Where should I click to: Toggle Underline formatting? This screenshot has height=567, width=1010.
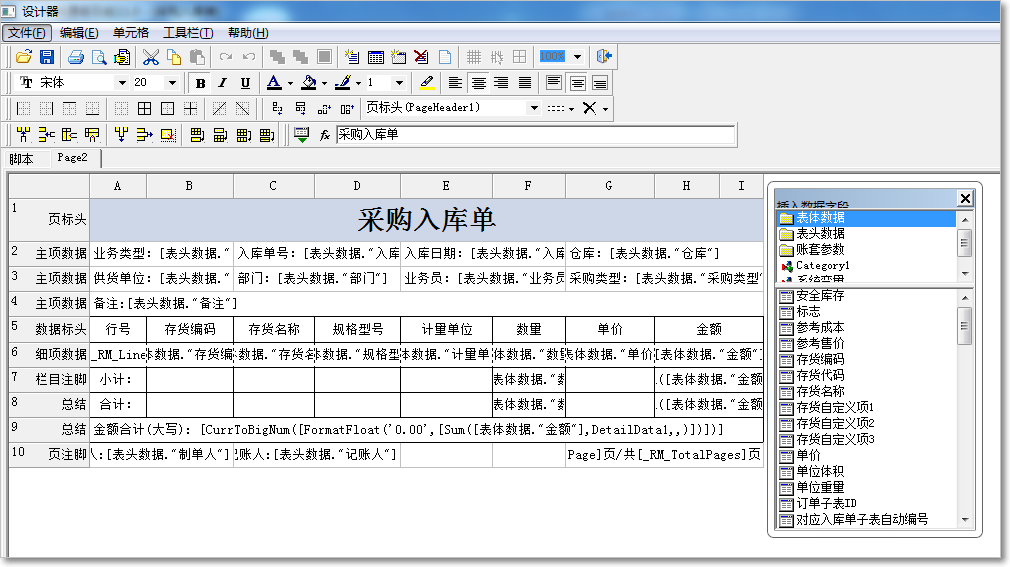[x=243, y=83]
